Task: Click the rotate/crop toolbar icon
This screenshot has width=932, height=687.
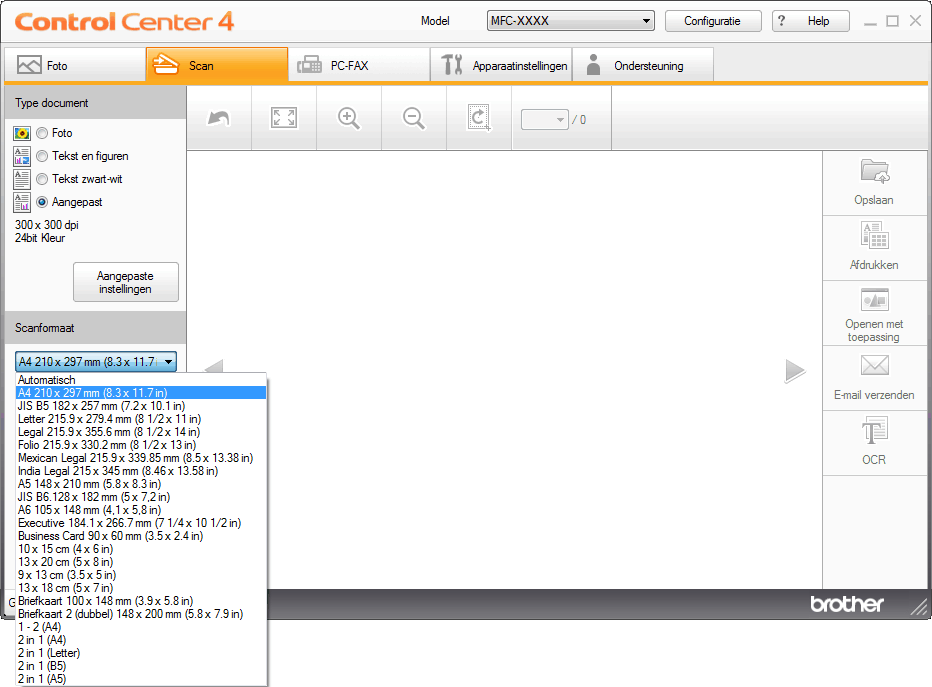Action: click(479, 118)
